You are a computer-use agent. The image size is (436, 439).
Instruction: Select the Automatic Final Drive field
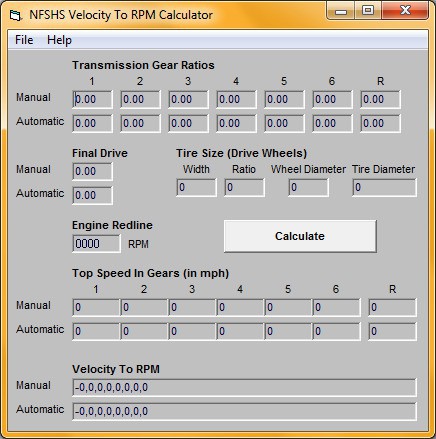click(x=92, y=195)
